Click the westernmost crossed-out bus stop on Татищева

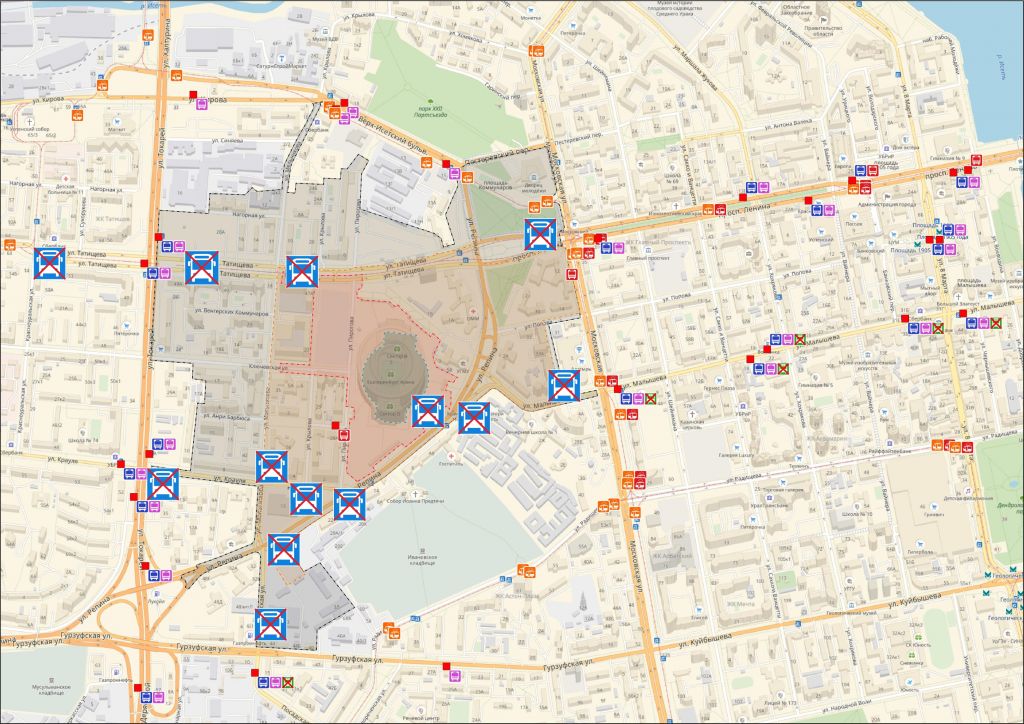(x=50, y=263)
